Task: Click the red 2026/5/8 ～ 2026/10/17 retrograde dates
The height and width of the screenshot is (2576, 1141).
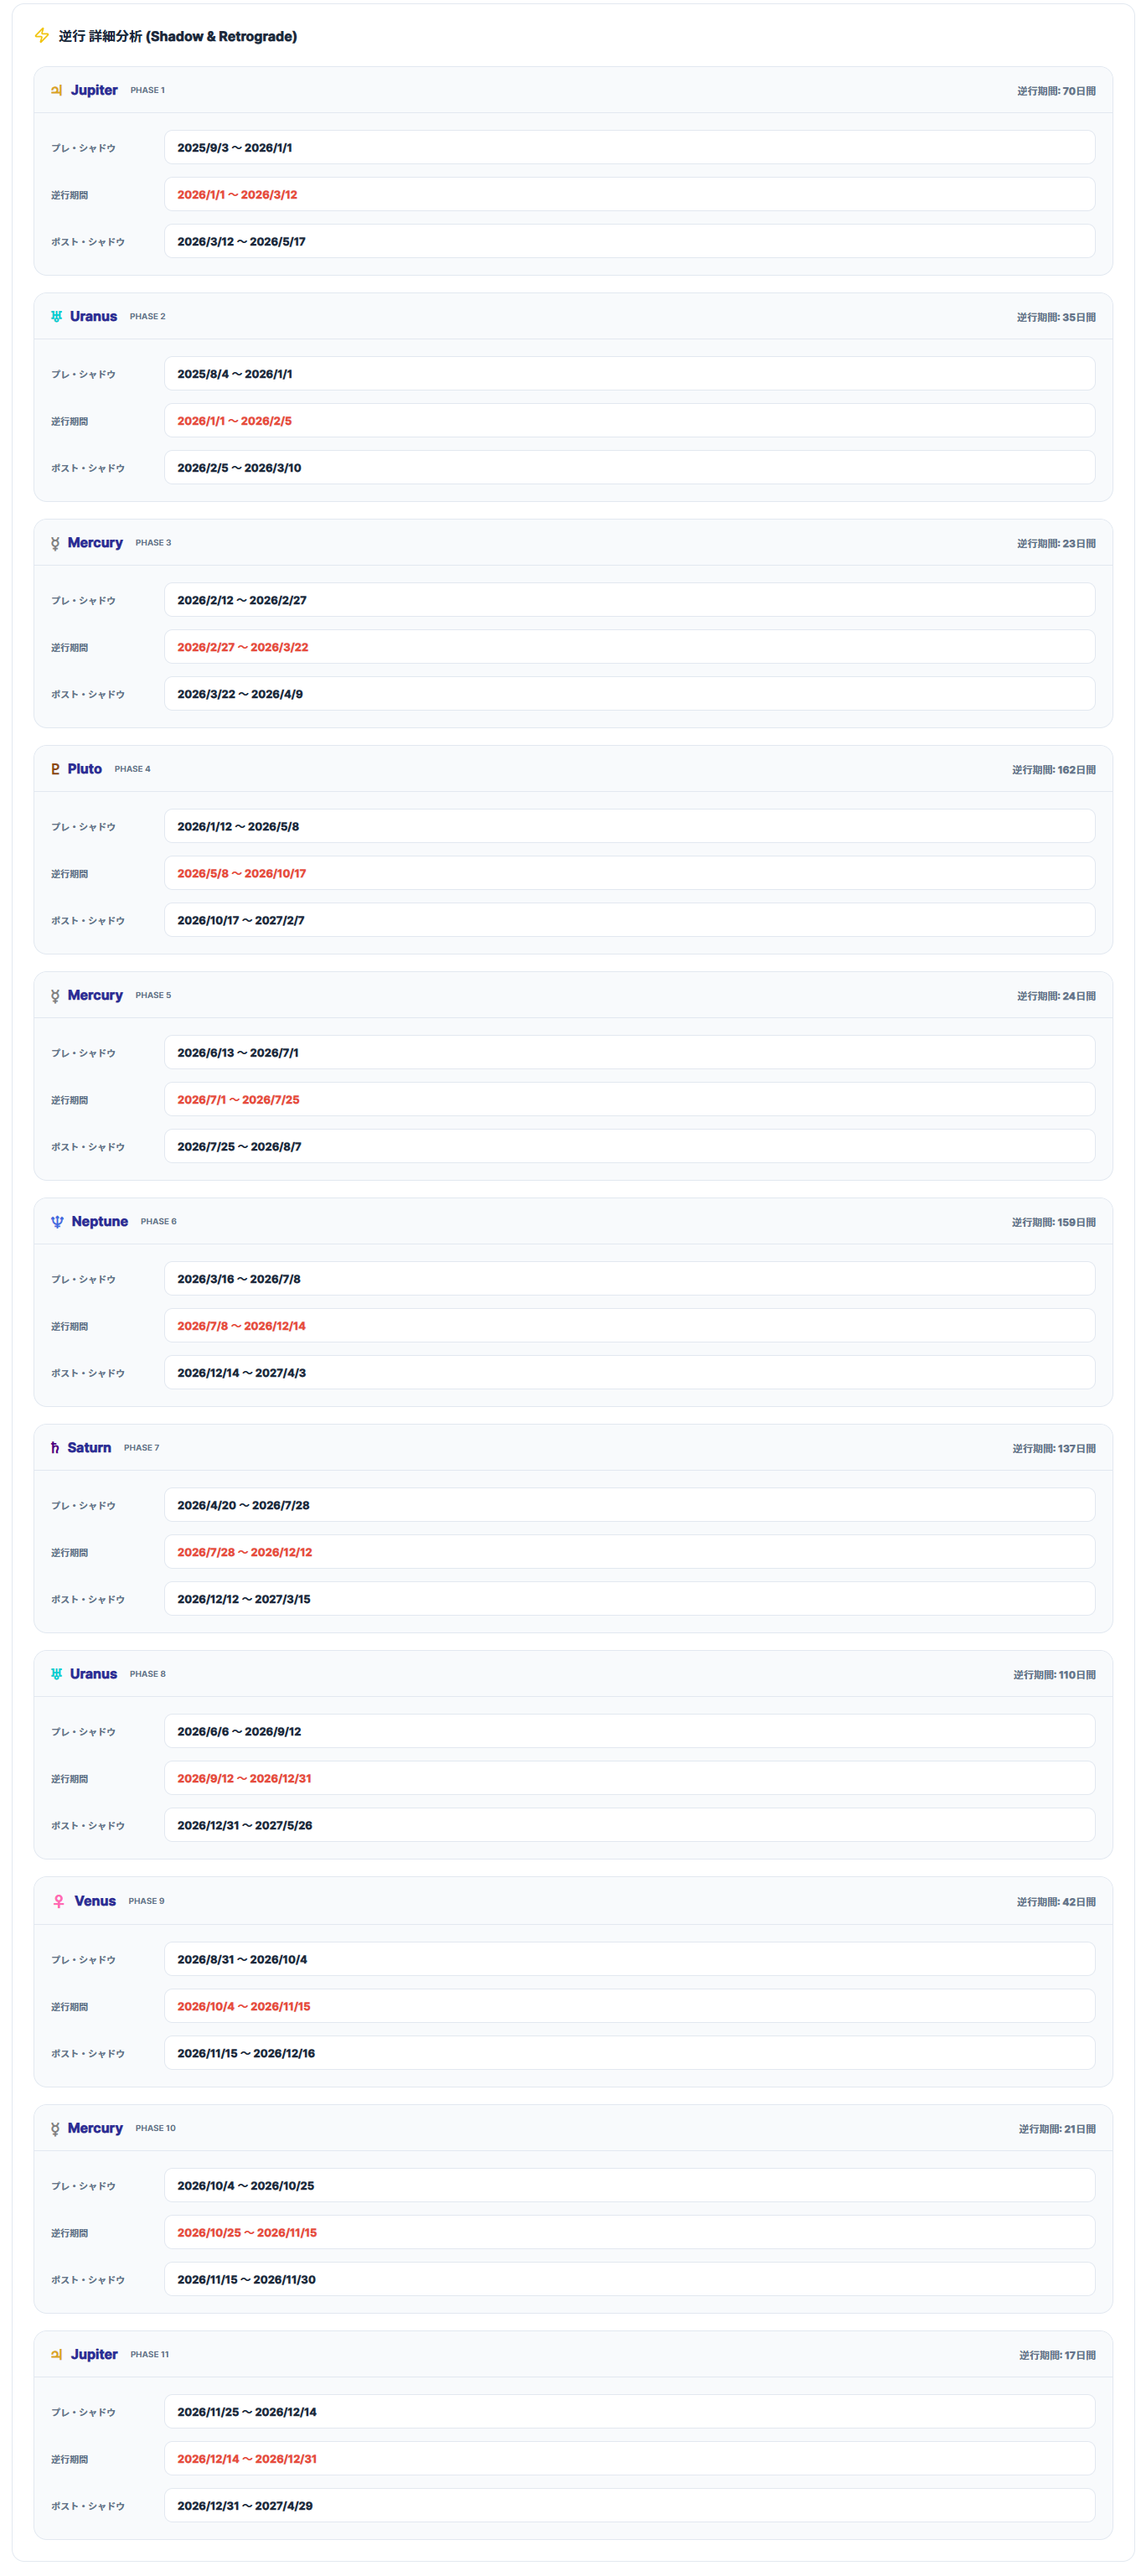Action: coord(242,874)
